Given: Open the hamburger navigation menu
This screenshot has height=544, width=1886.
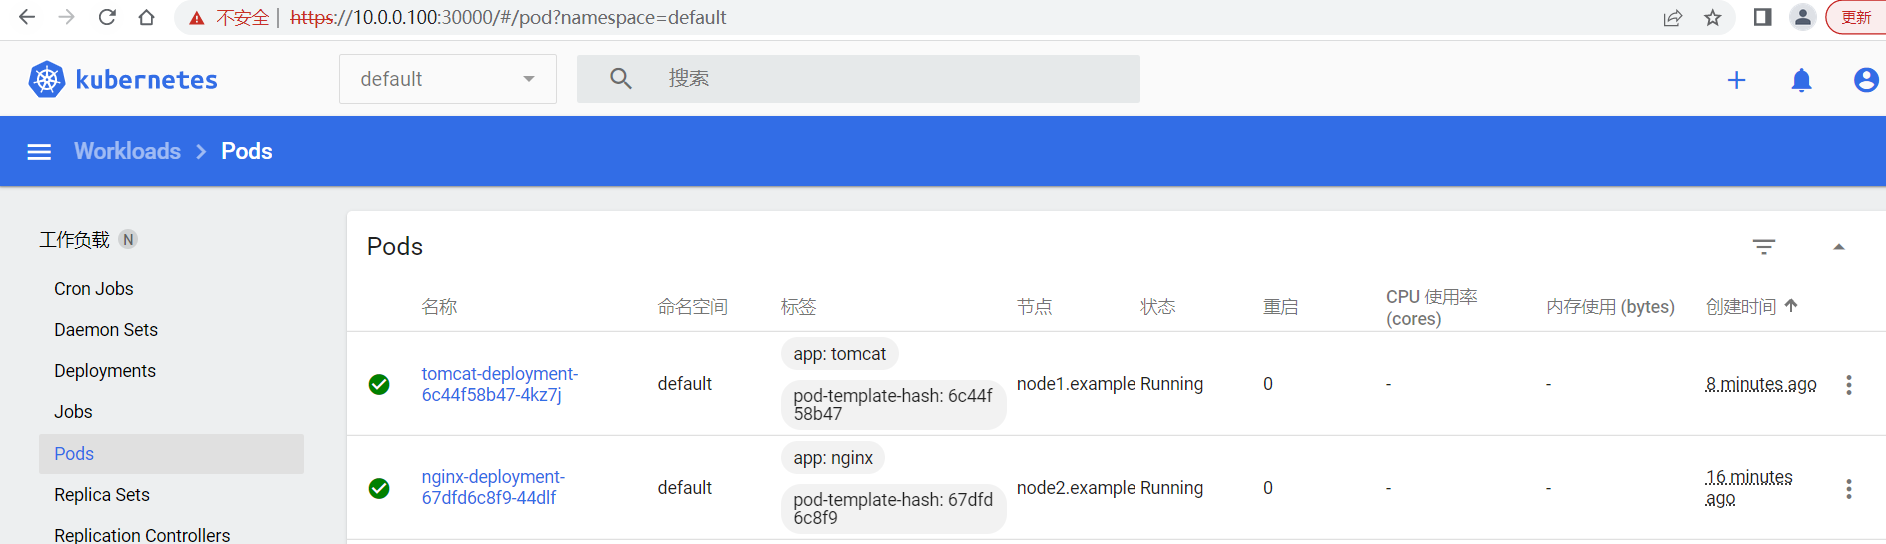Looking at the screenshot, I should click(x=39, y=152).
